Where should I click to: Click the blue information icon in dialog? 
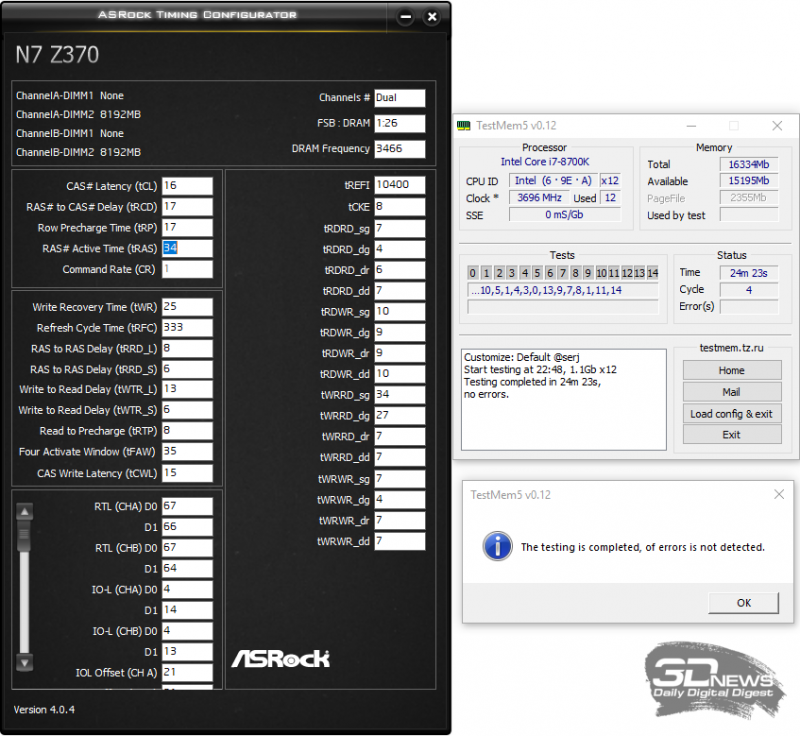(x=497, y=546)
